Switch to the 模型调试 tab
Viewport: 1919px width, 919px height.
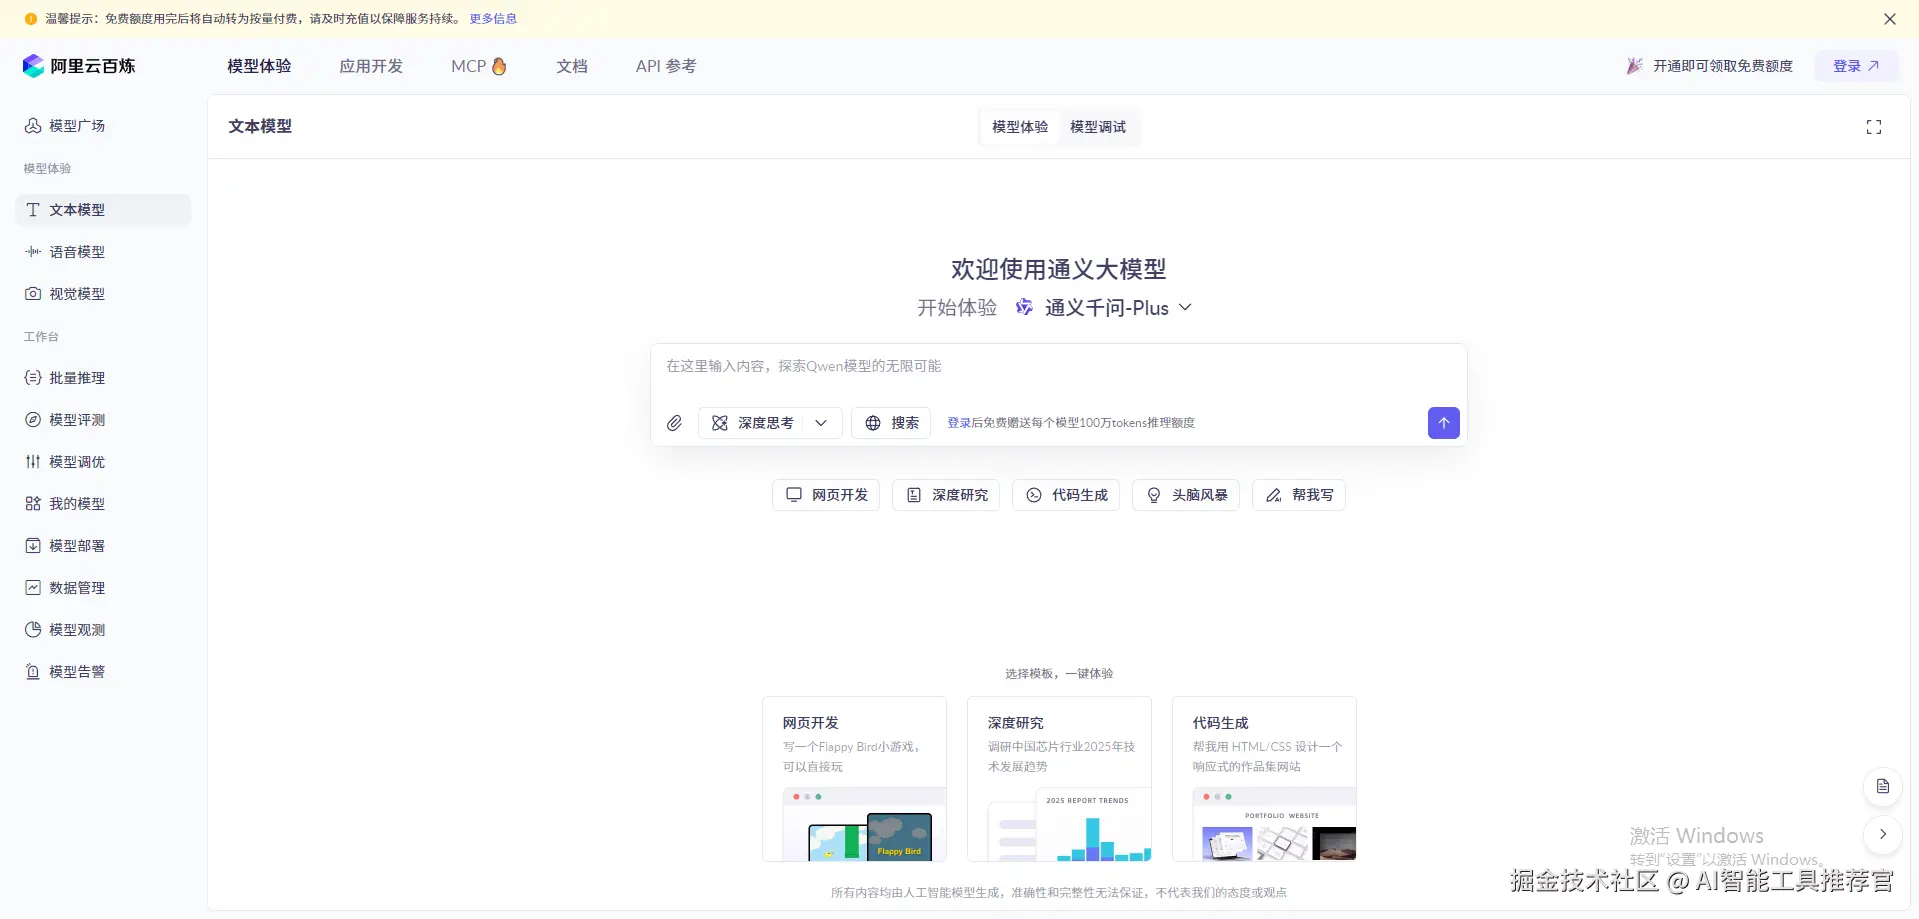(x=1098, y=127)
